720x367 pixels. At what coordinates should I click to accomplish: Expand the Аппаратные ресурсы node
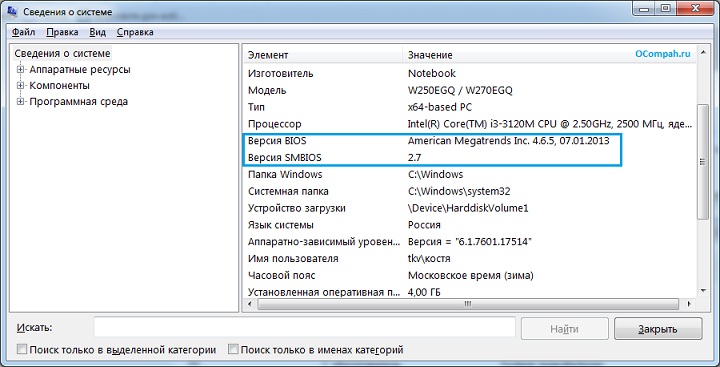(x=20, y=70)
